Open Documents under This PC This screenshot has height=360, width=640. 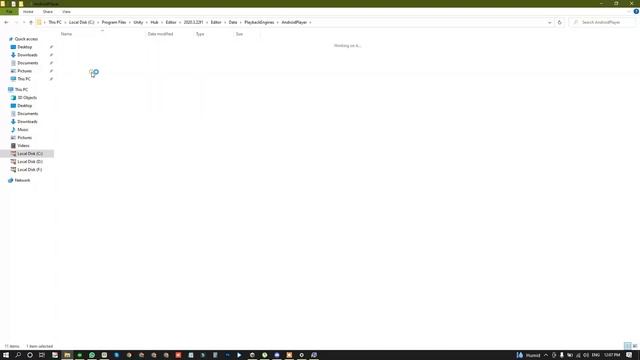[27, 113]
